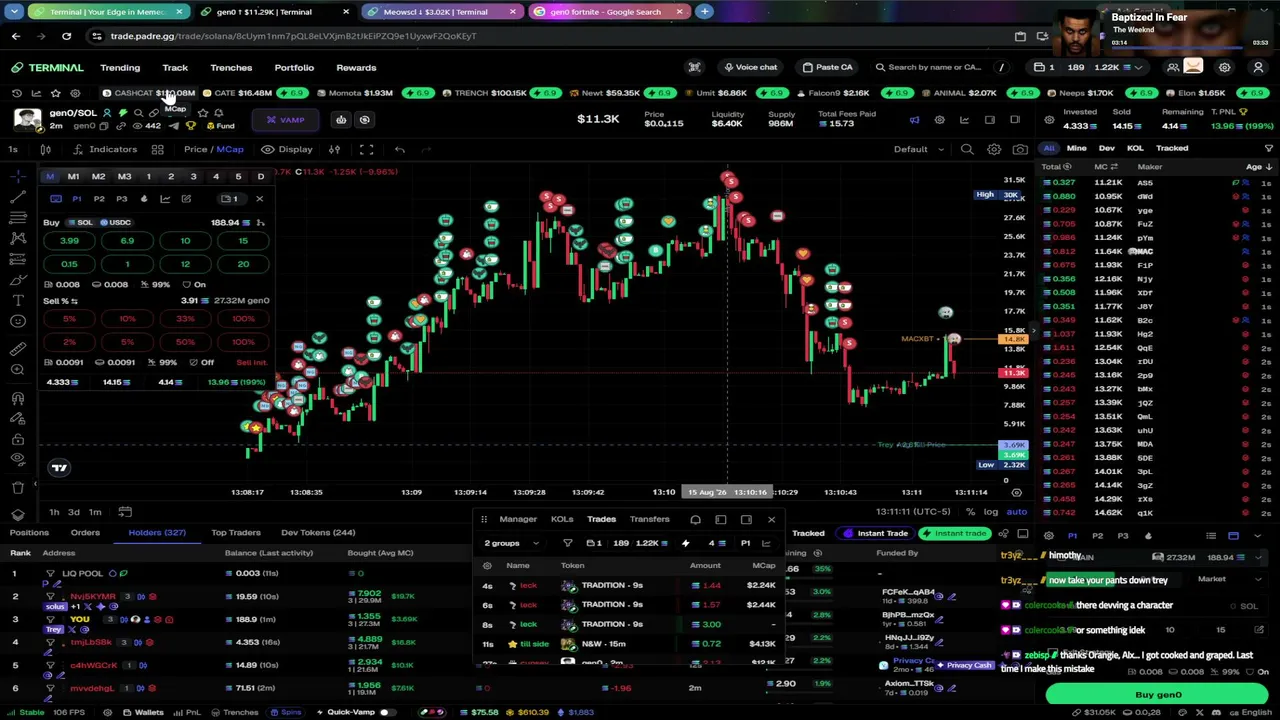The image size is (1280, 720).
Task: Open chart settings sliders icon
Action: coord(334,149)
